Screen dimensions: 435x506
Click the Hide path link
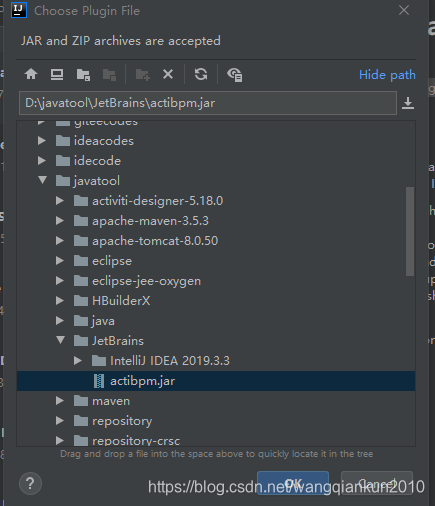coord(387,75)
